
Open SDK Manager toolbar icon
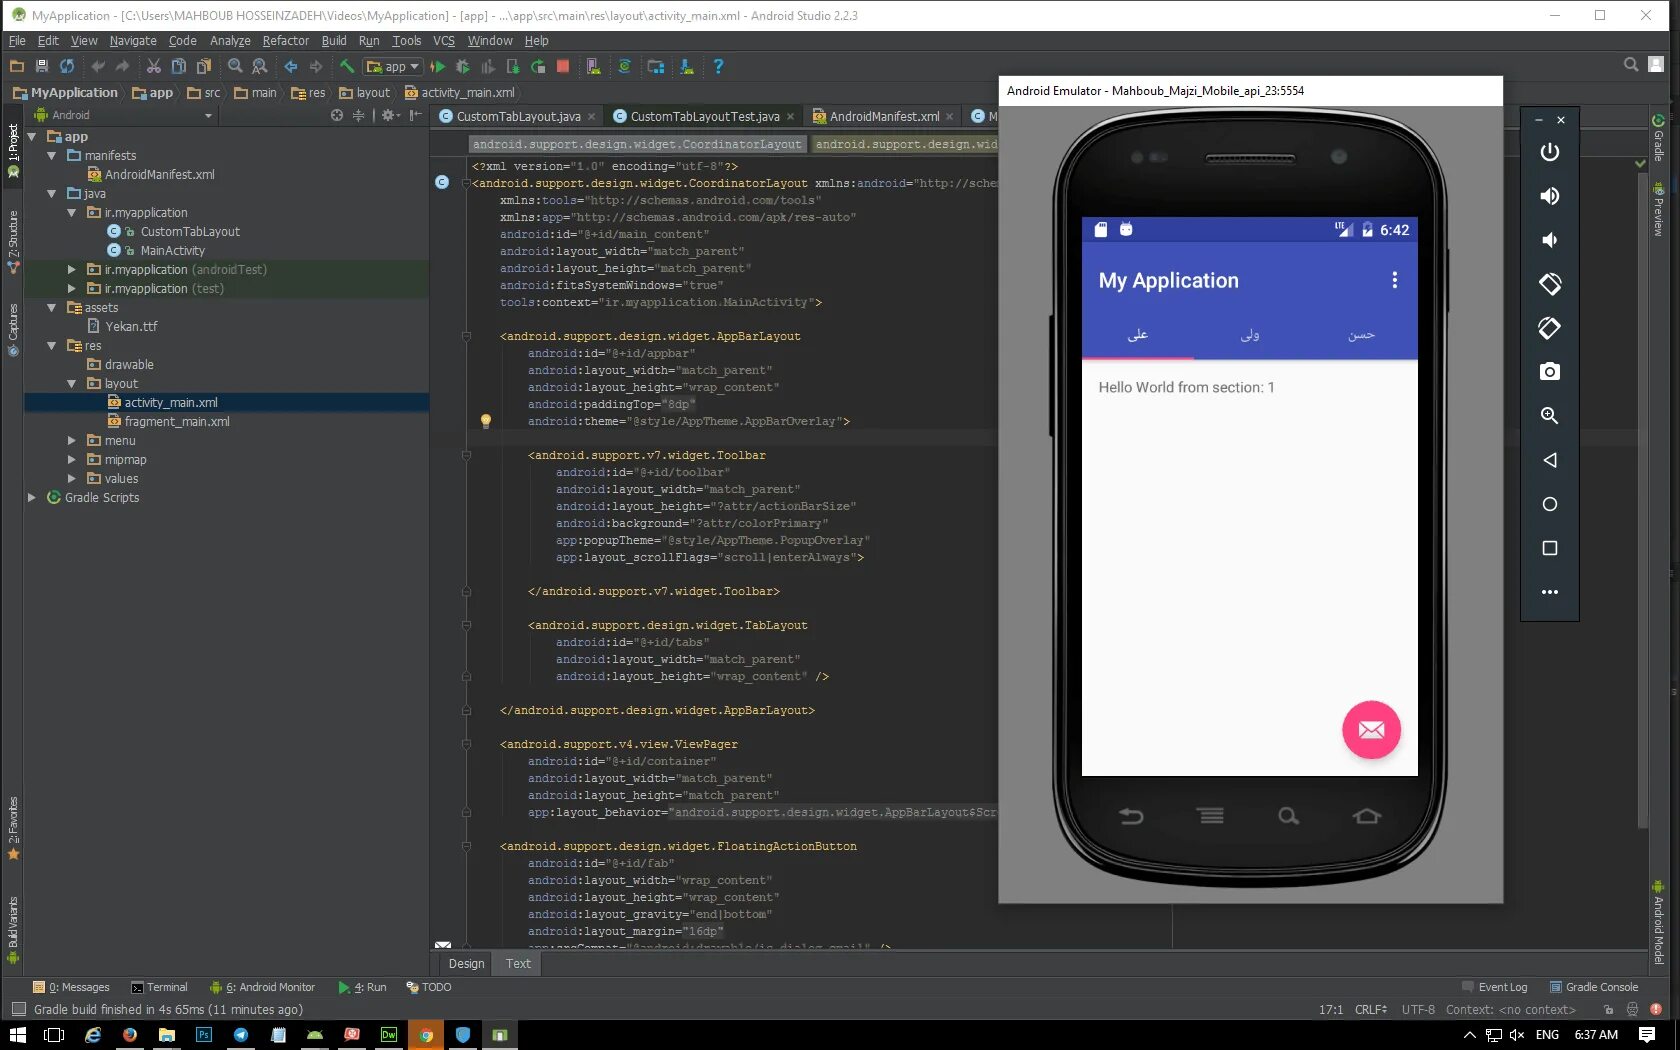(686, 66)
